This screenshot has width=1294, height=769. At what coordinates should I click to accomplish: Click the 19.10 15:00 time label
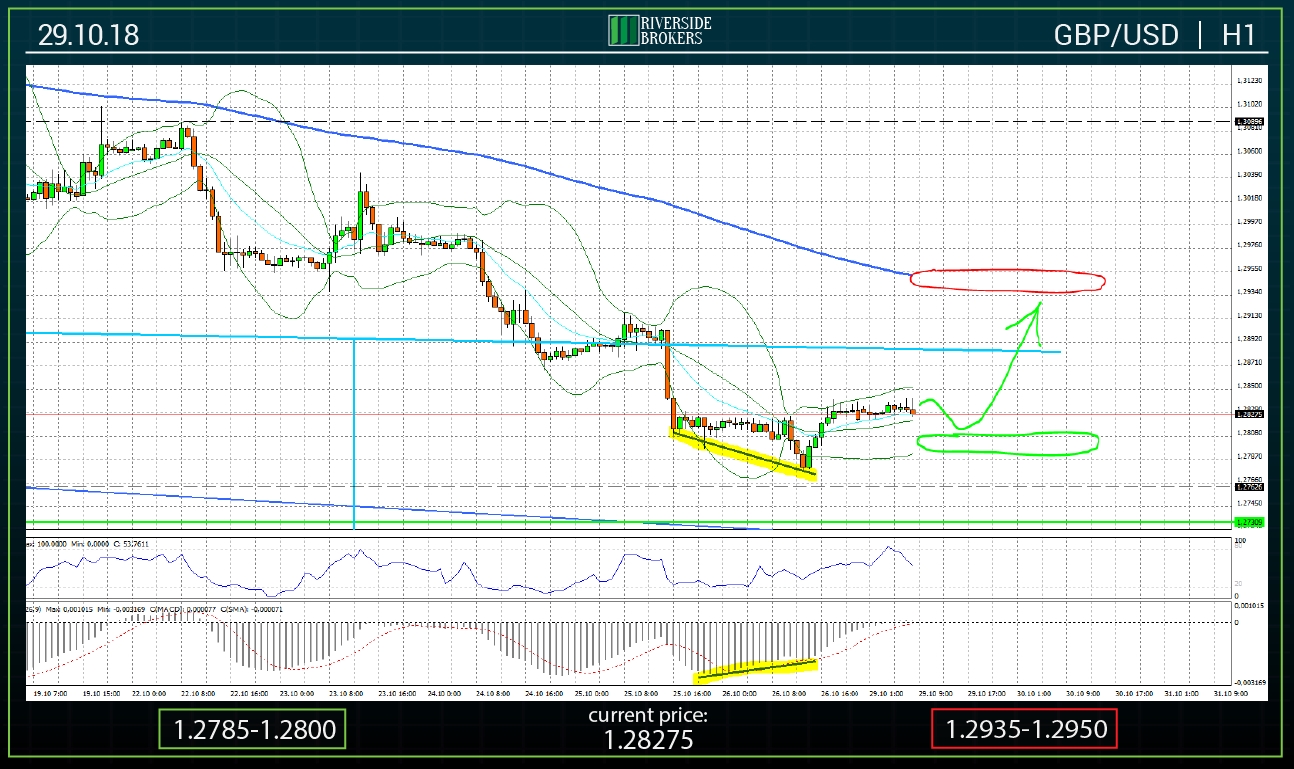tap(101, 692)
